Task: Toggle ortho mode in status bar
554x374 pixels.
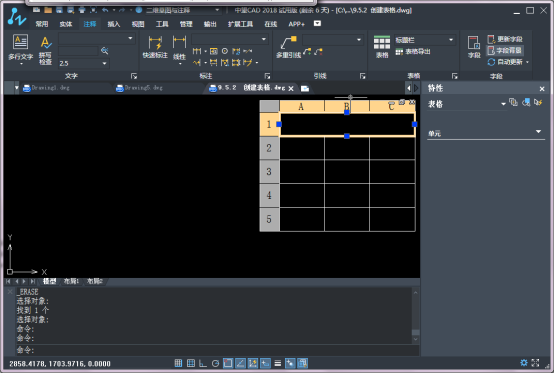Action: tap(203, 363)
